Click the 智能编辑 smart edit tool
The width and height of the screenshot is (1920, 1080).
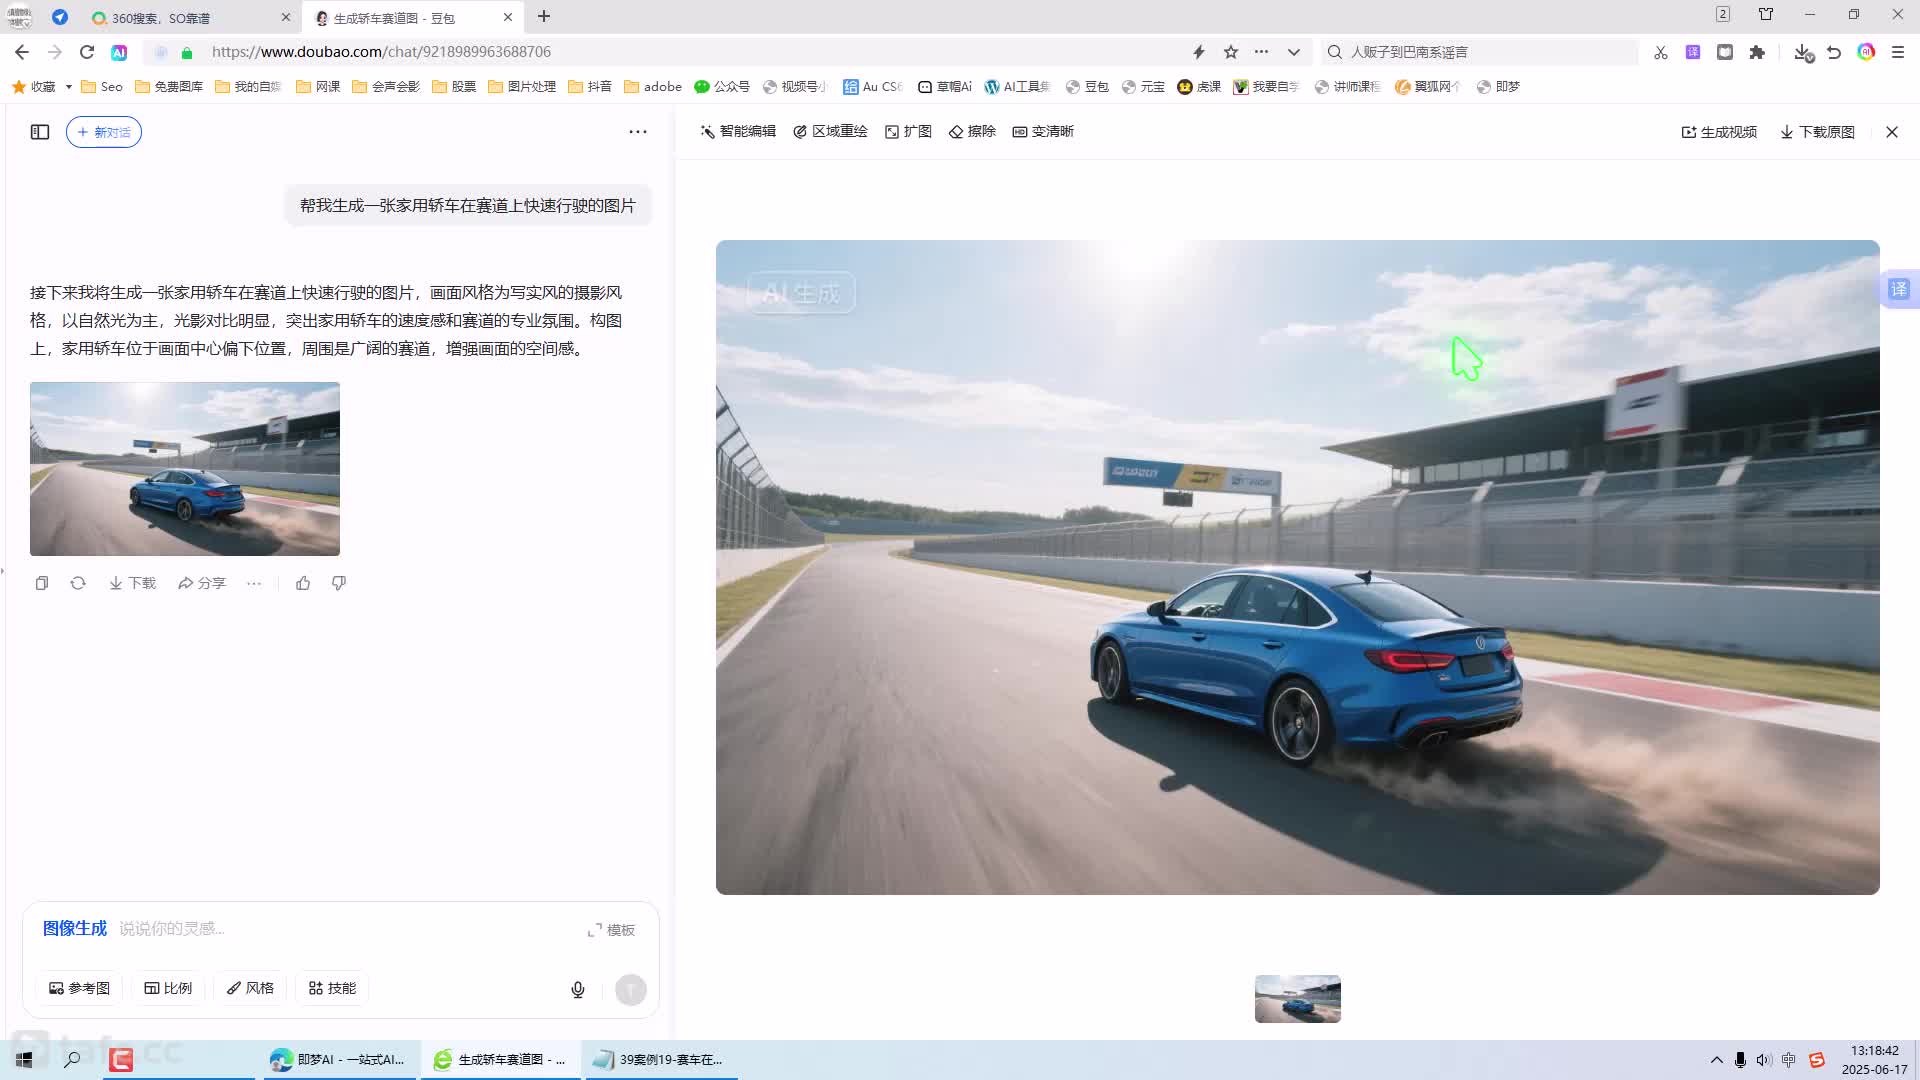(738, 132)
